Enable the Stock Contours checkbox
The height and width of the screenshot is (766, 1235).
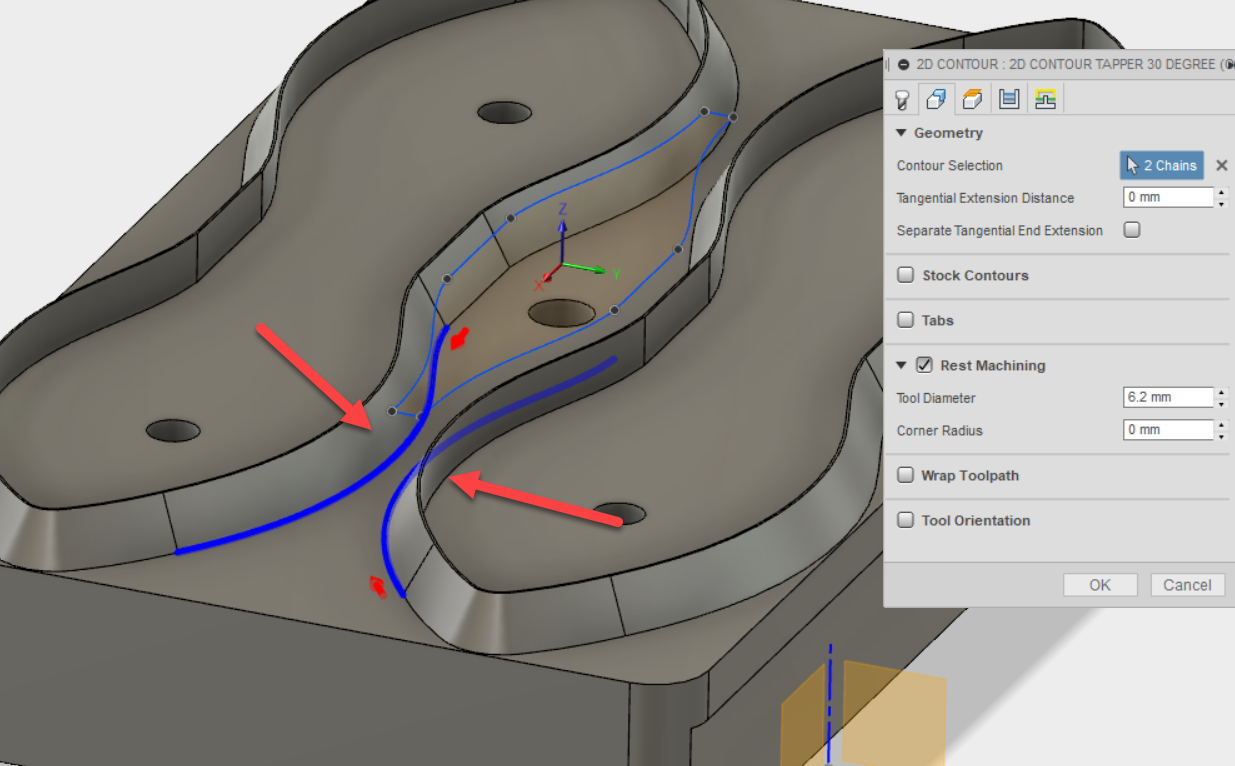(905, 274)
